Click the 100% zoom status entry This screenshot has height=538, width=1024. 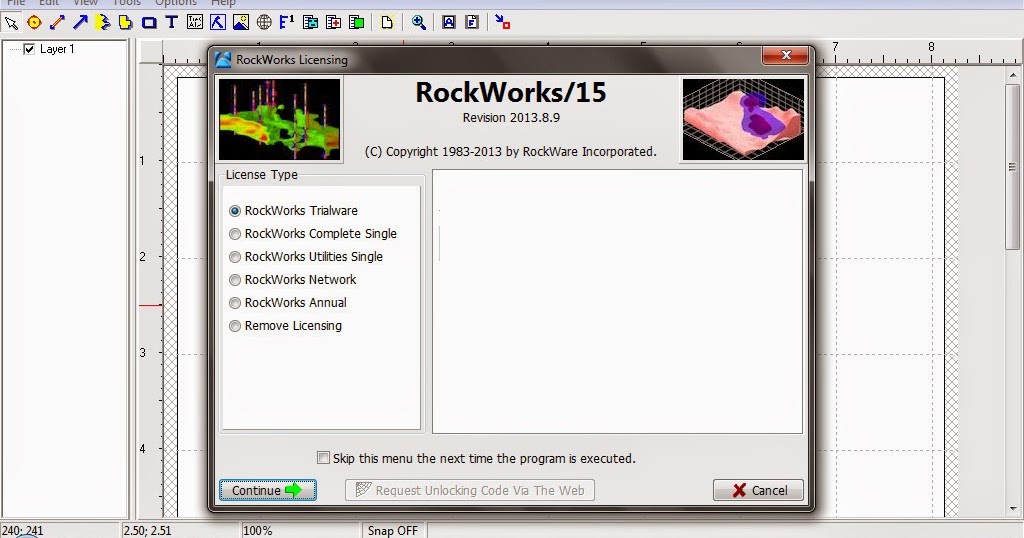point(257,531)
